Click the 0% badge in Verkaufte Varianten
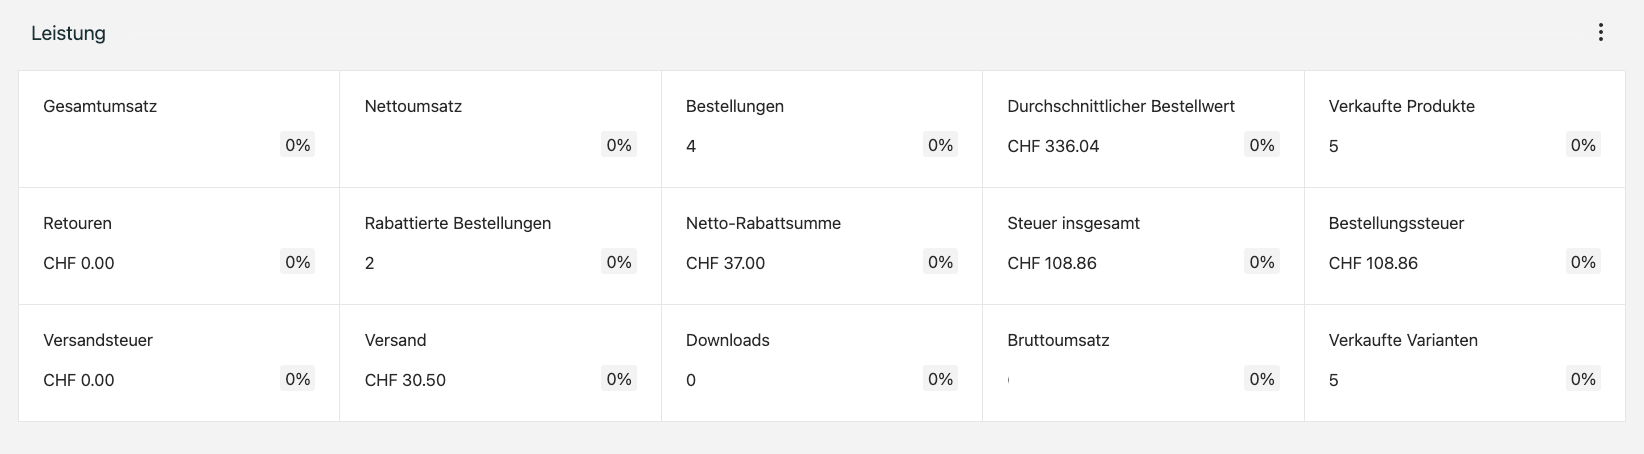The height and width of the screenshot is (454, 1644). pyautogui.click(x=1582, y=379)
